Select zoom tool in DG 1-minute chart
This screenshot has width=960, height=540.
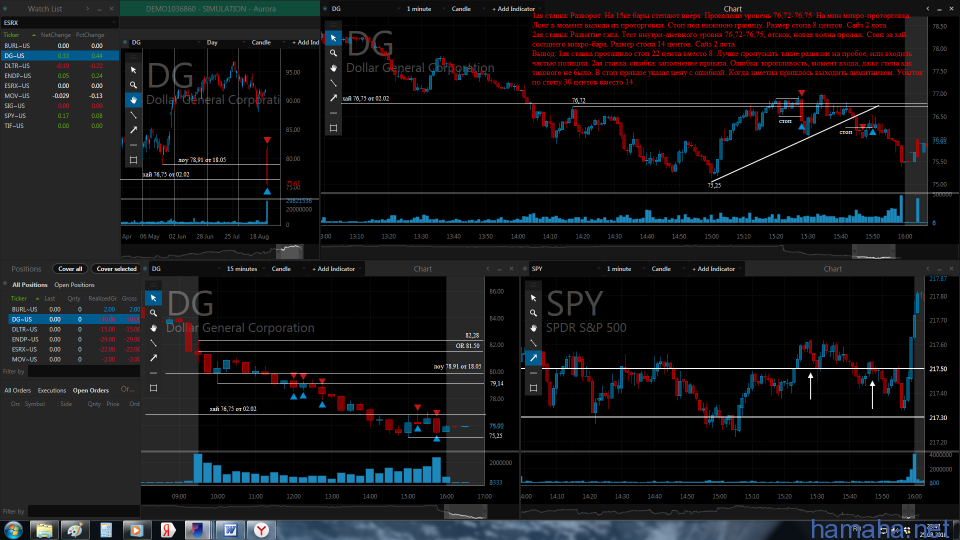(x=333, y=53)
